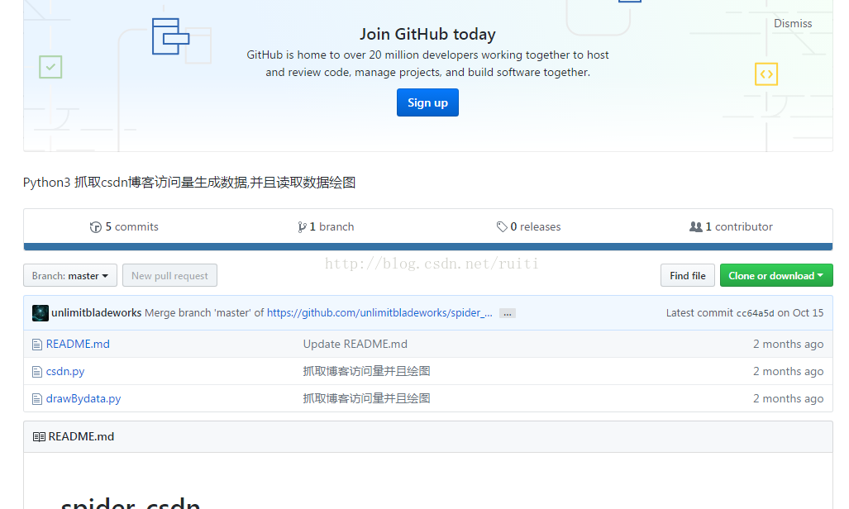Click the drawBydata.py file icon
The height and width of the screenshot is (509, 849).
[x=37, y=398]
